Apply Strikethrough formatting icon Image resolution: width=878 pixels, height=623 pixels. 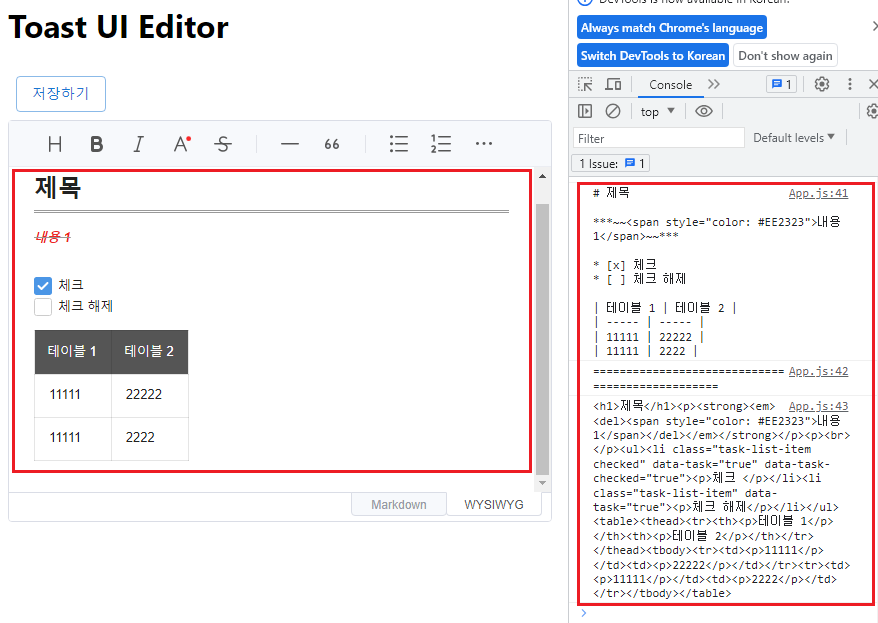point(223,144)
